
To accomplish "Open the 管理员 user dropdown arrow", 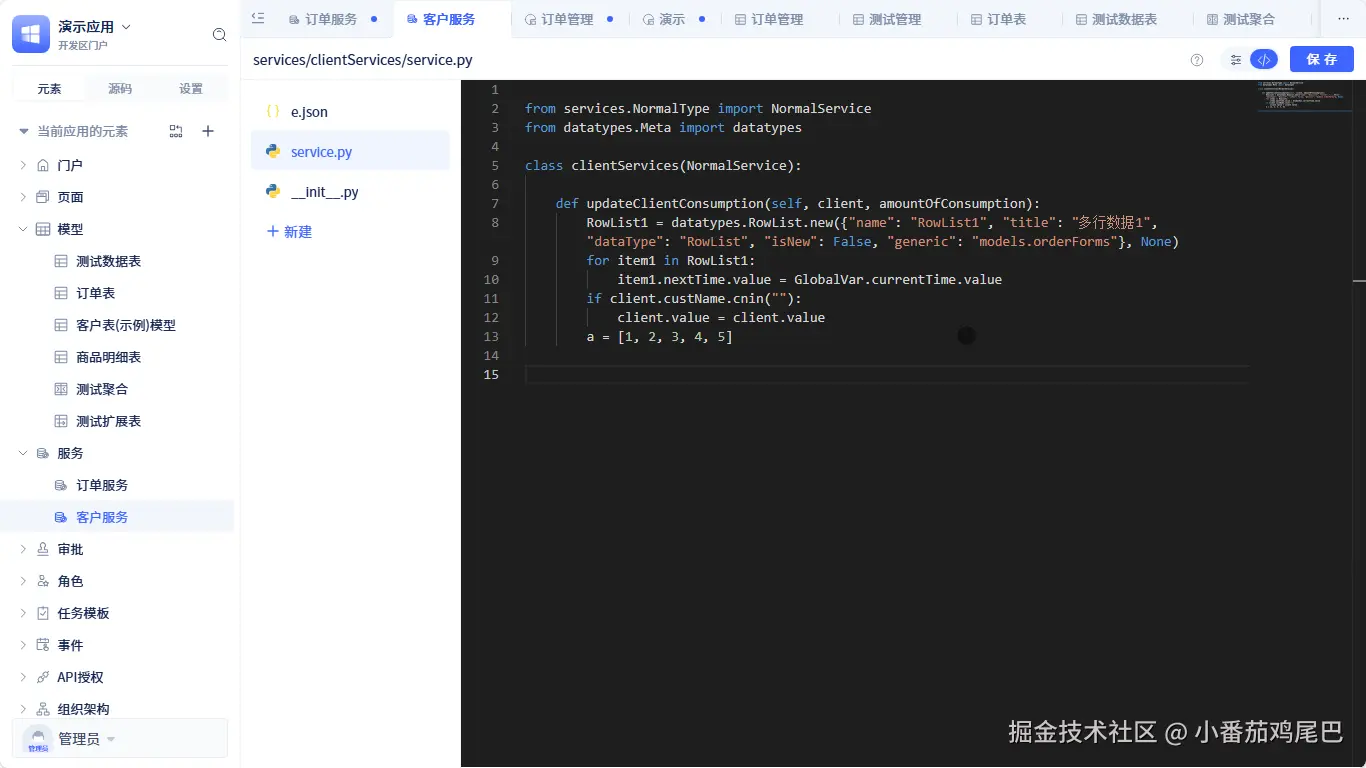I will (x=111, y=740).
